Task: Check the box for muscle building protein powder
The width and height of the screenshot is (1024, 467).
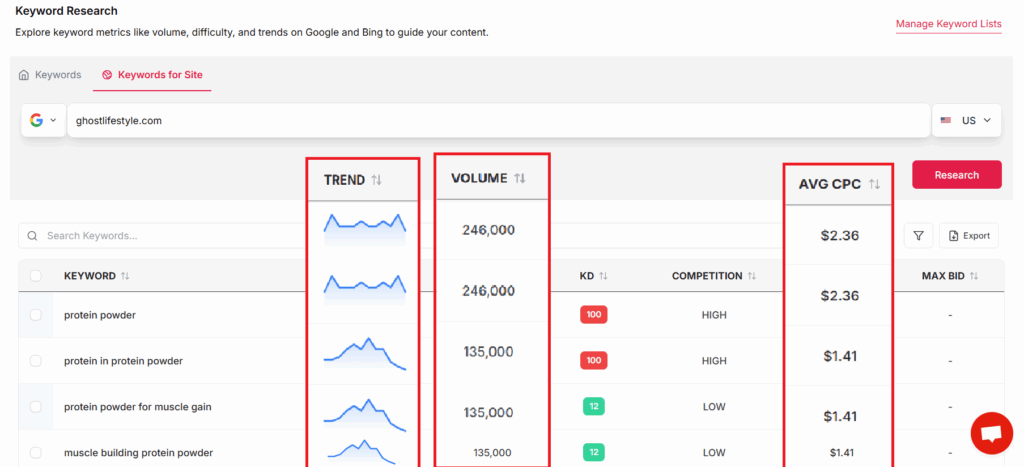Action: click(36, 452)
